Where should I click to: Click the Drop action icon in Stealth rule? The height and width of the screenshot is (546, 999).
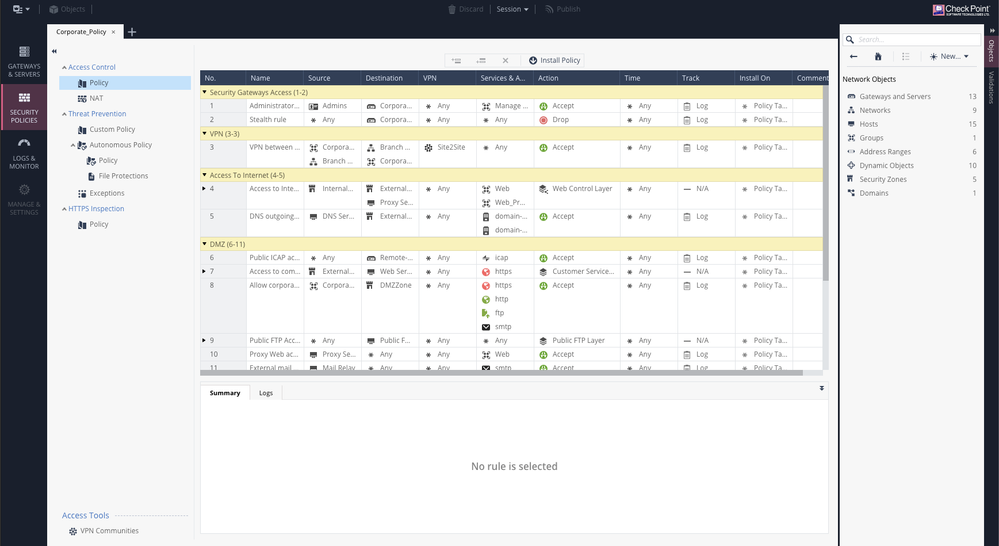tap(543, 120)
